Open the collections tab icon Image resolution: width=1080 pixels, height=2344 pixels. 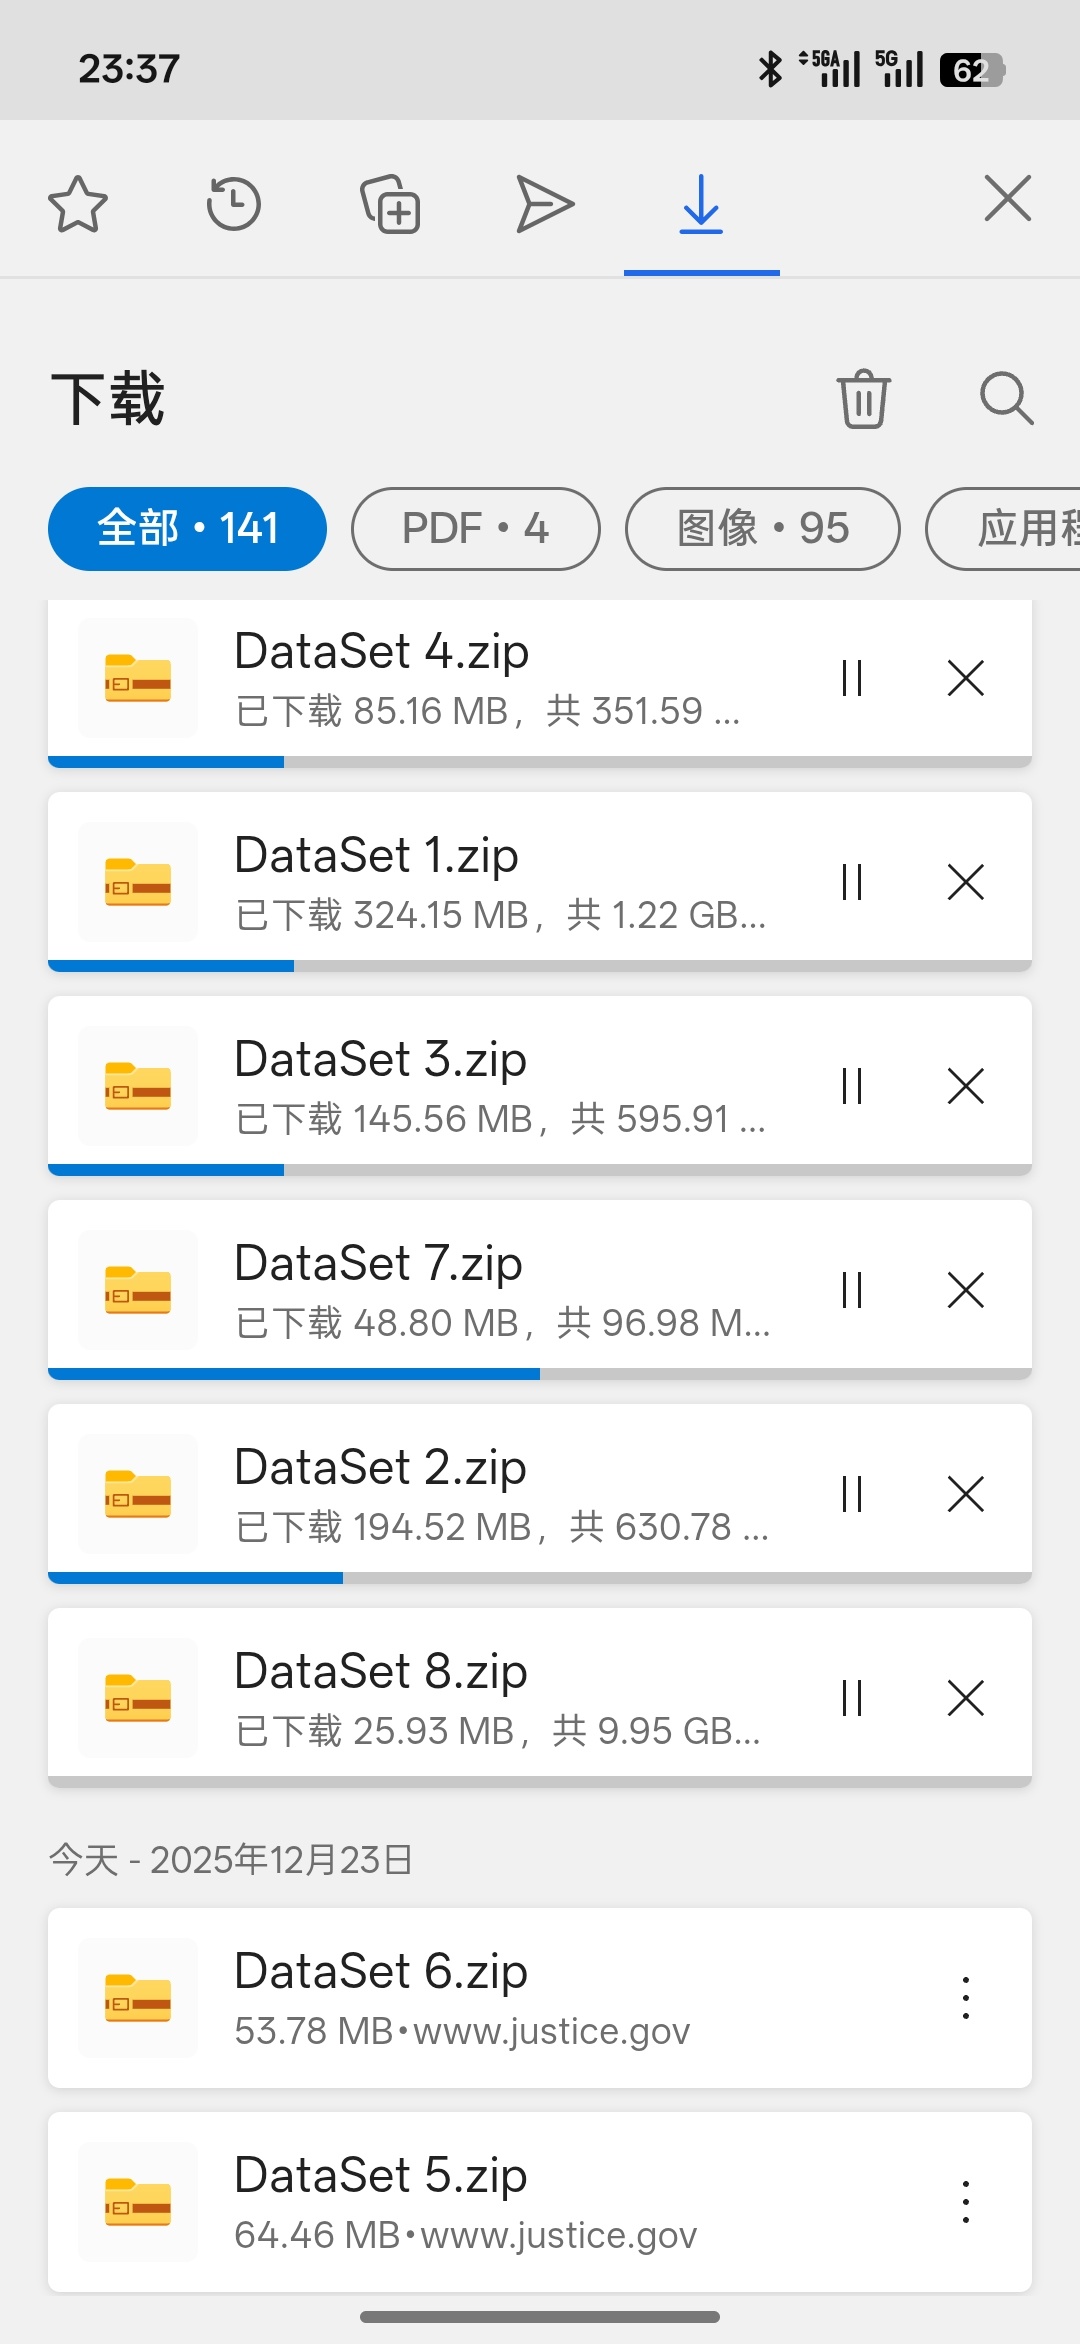(390, 204)
